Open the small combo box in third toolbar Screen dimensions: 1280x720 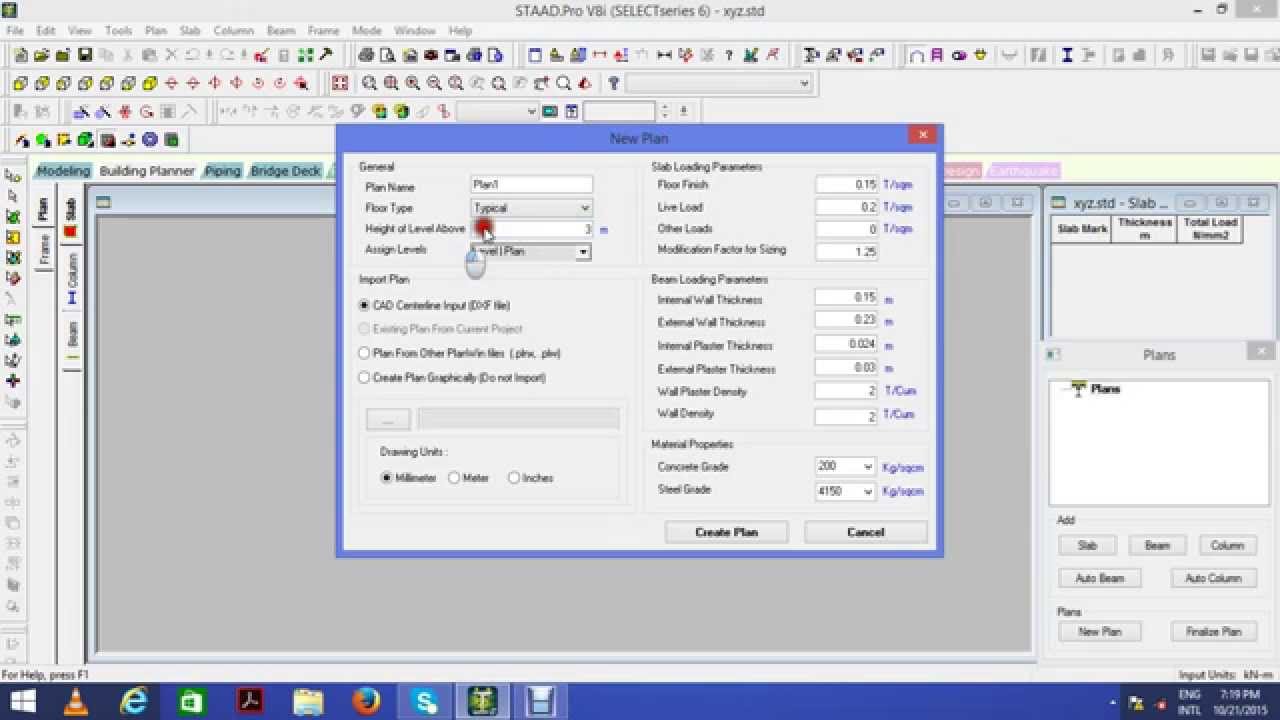[x=496, y=112]
